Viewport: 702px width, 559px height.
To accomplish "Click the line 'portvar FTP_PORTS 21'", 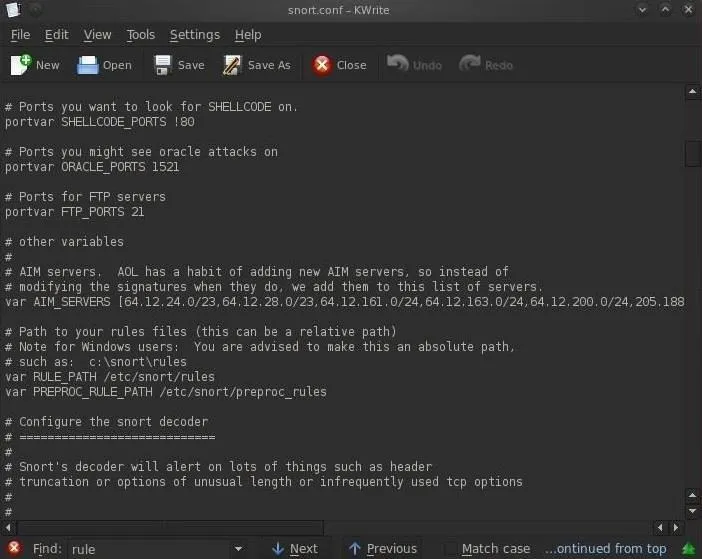I will point(74,212).
